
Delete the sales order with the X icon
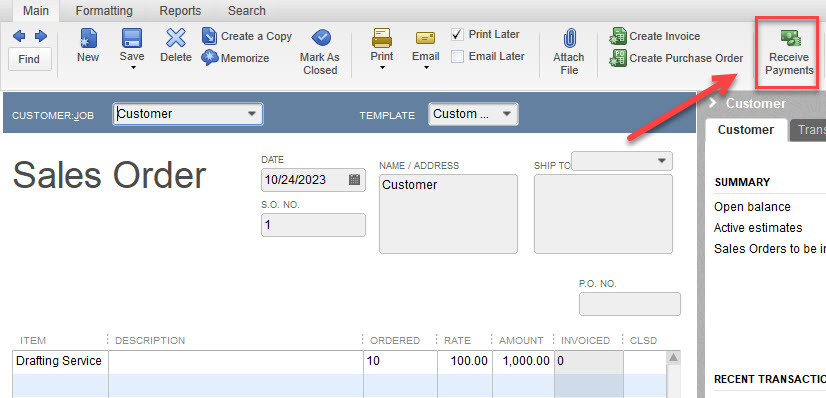coord(175,38)
